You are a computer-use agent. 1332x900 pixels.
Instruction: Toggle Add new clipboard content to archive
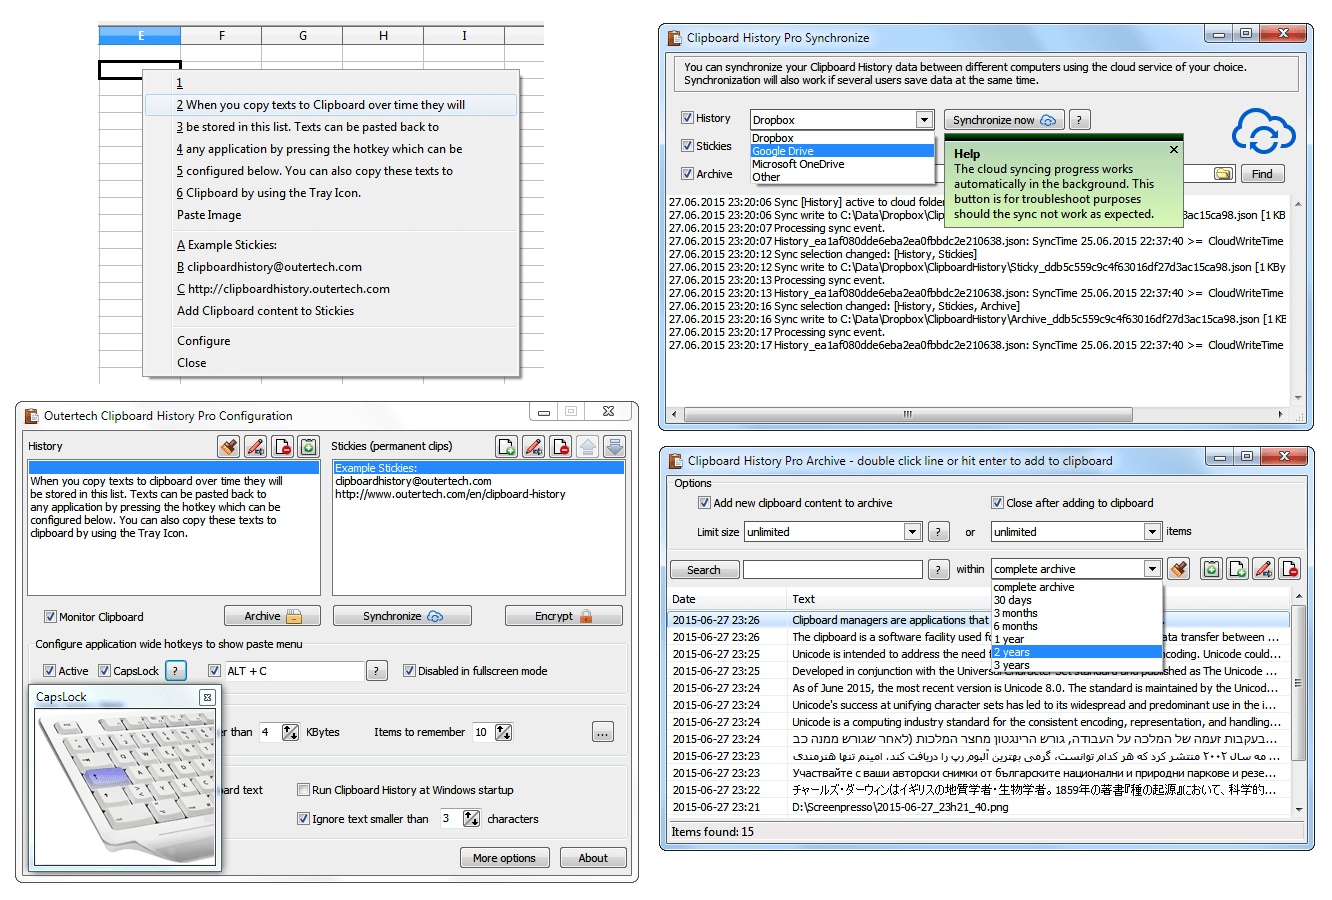coord(704,503)
